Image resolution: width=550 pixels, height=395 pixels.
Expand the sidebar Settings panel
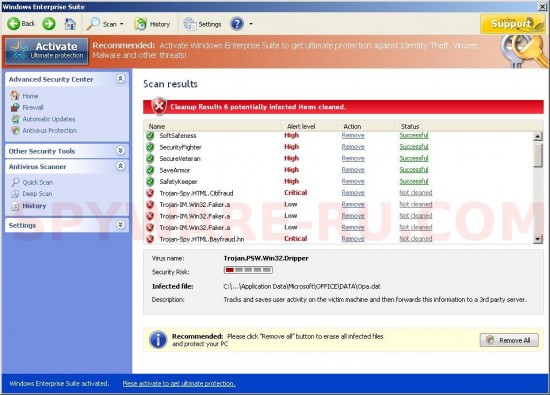coord(120,225)
